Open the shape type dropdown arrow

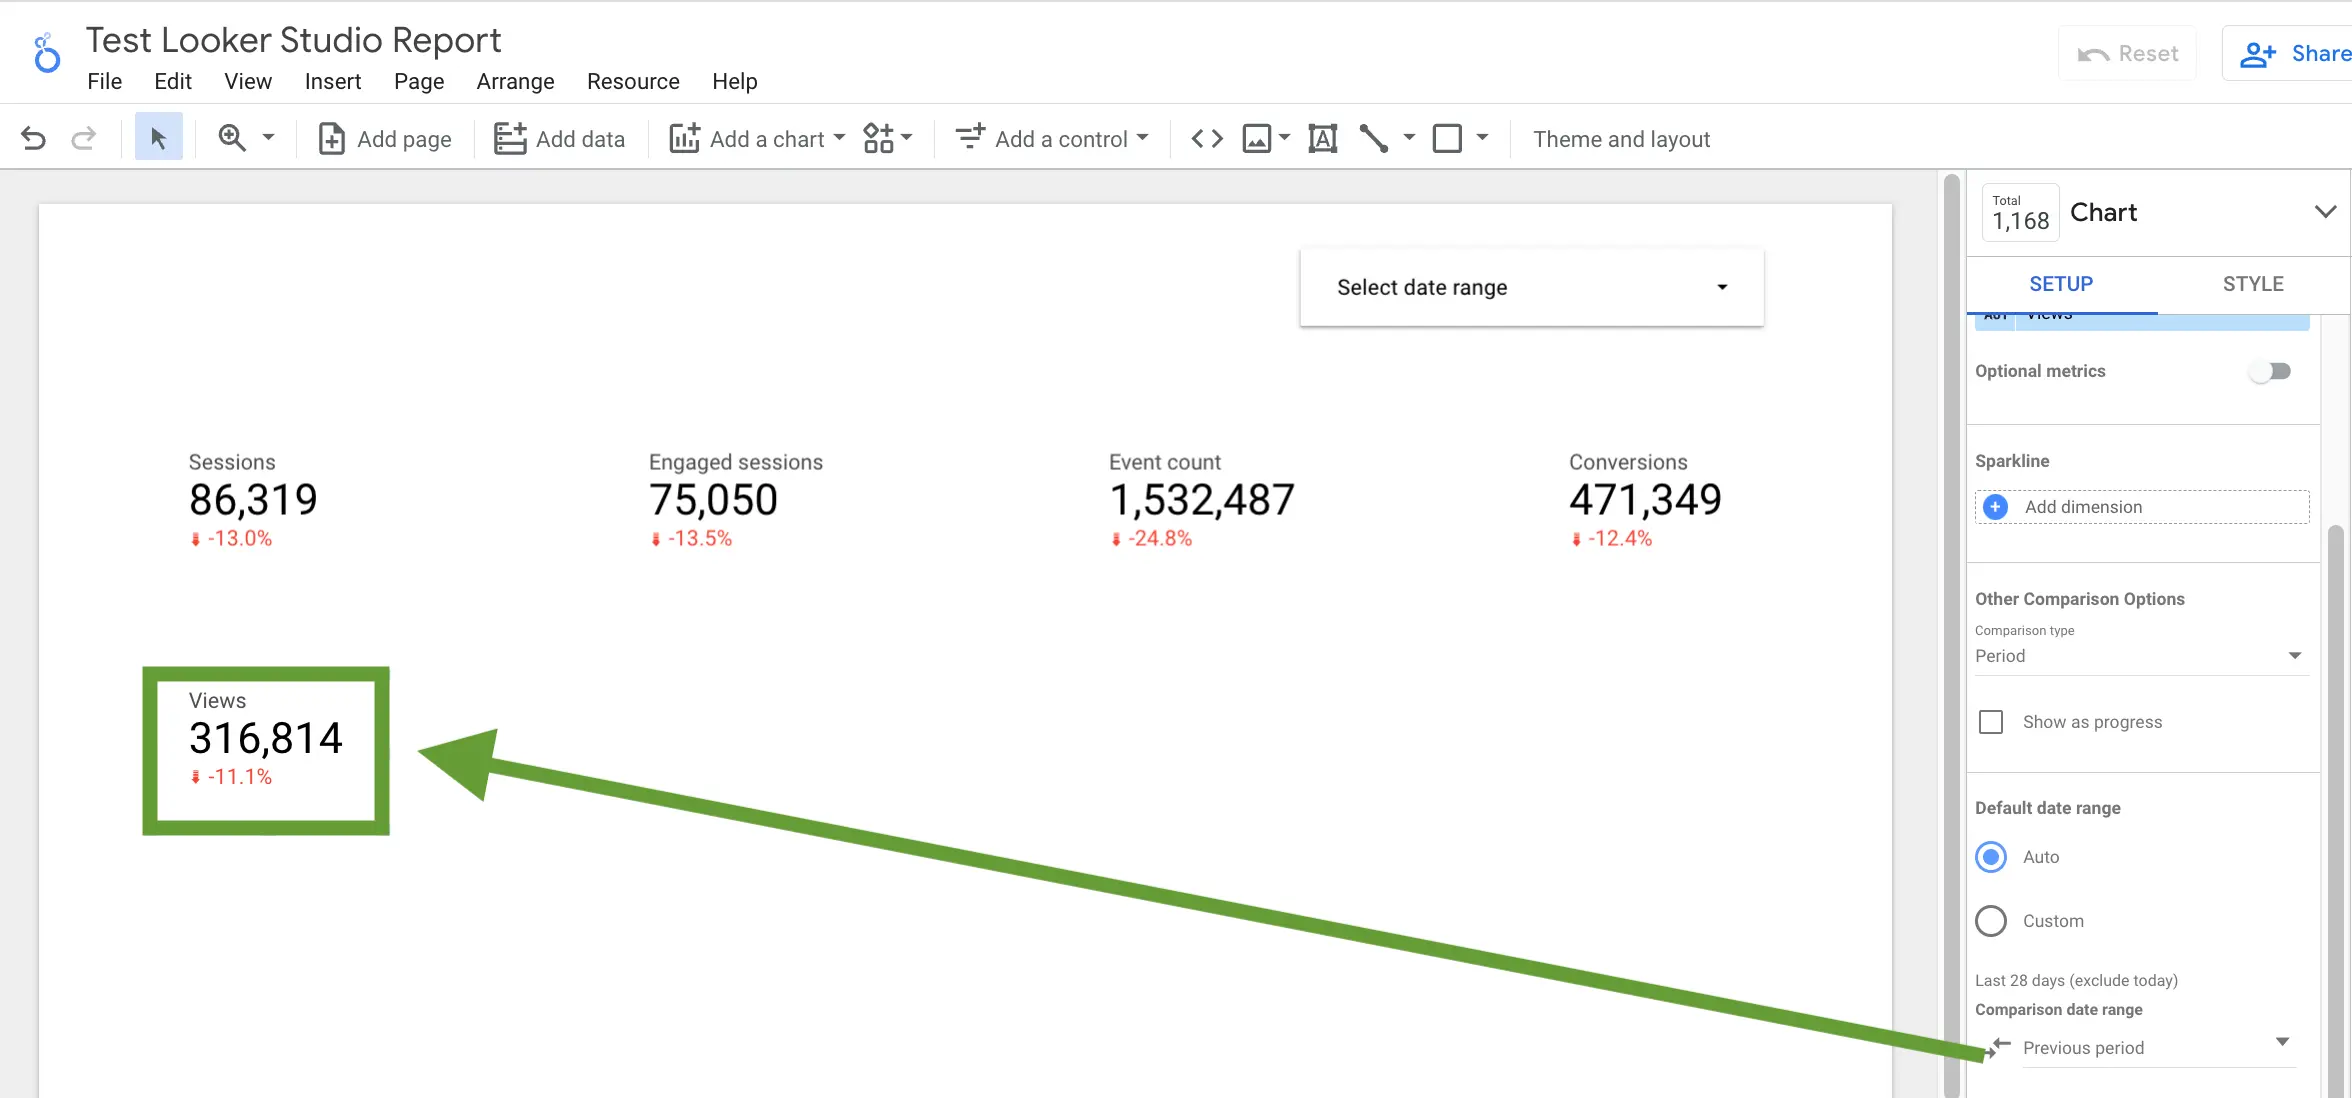point(1482,138)
